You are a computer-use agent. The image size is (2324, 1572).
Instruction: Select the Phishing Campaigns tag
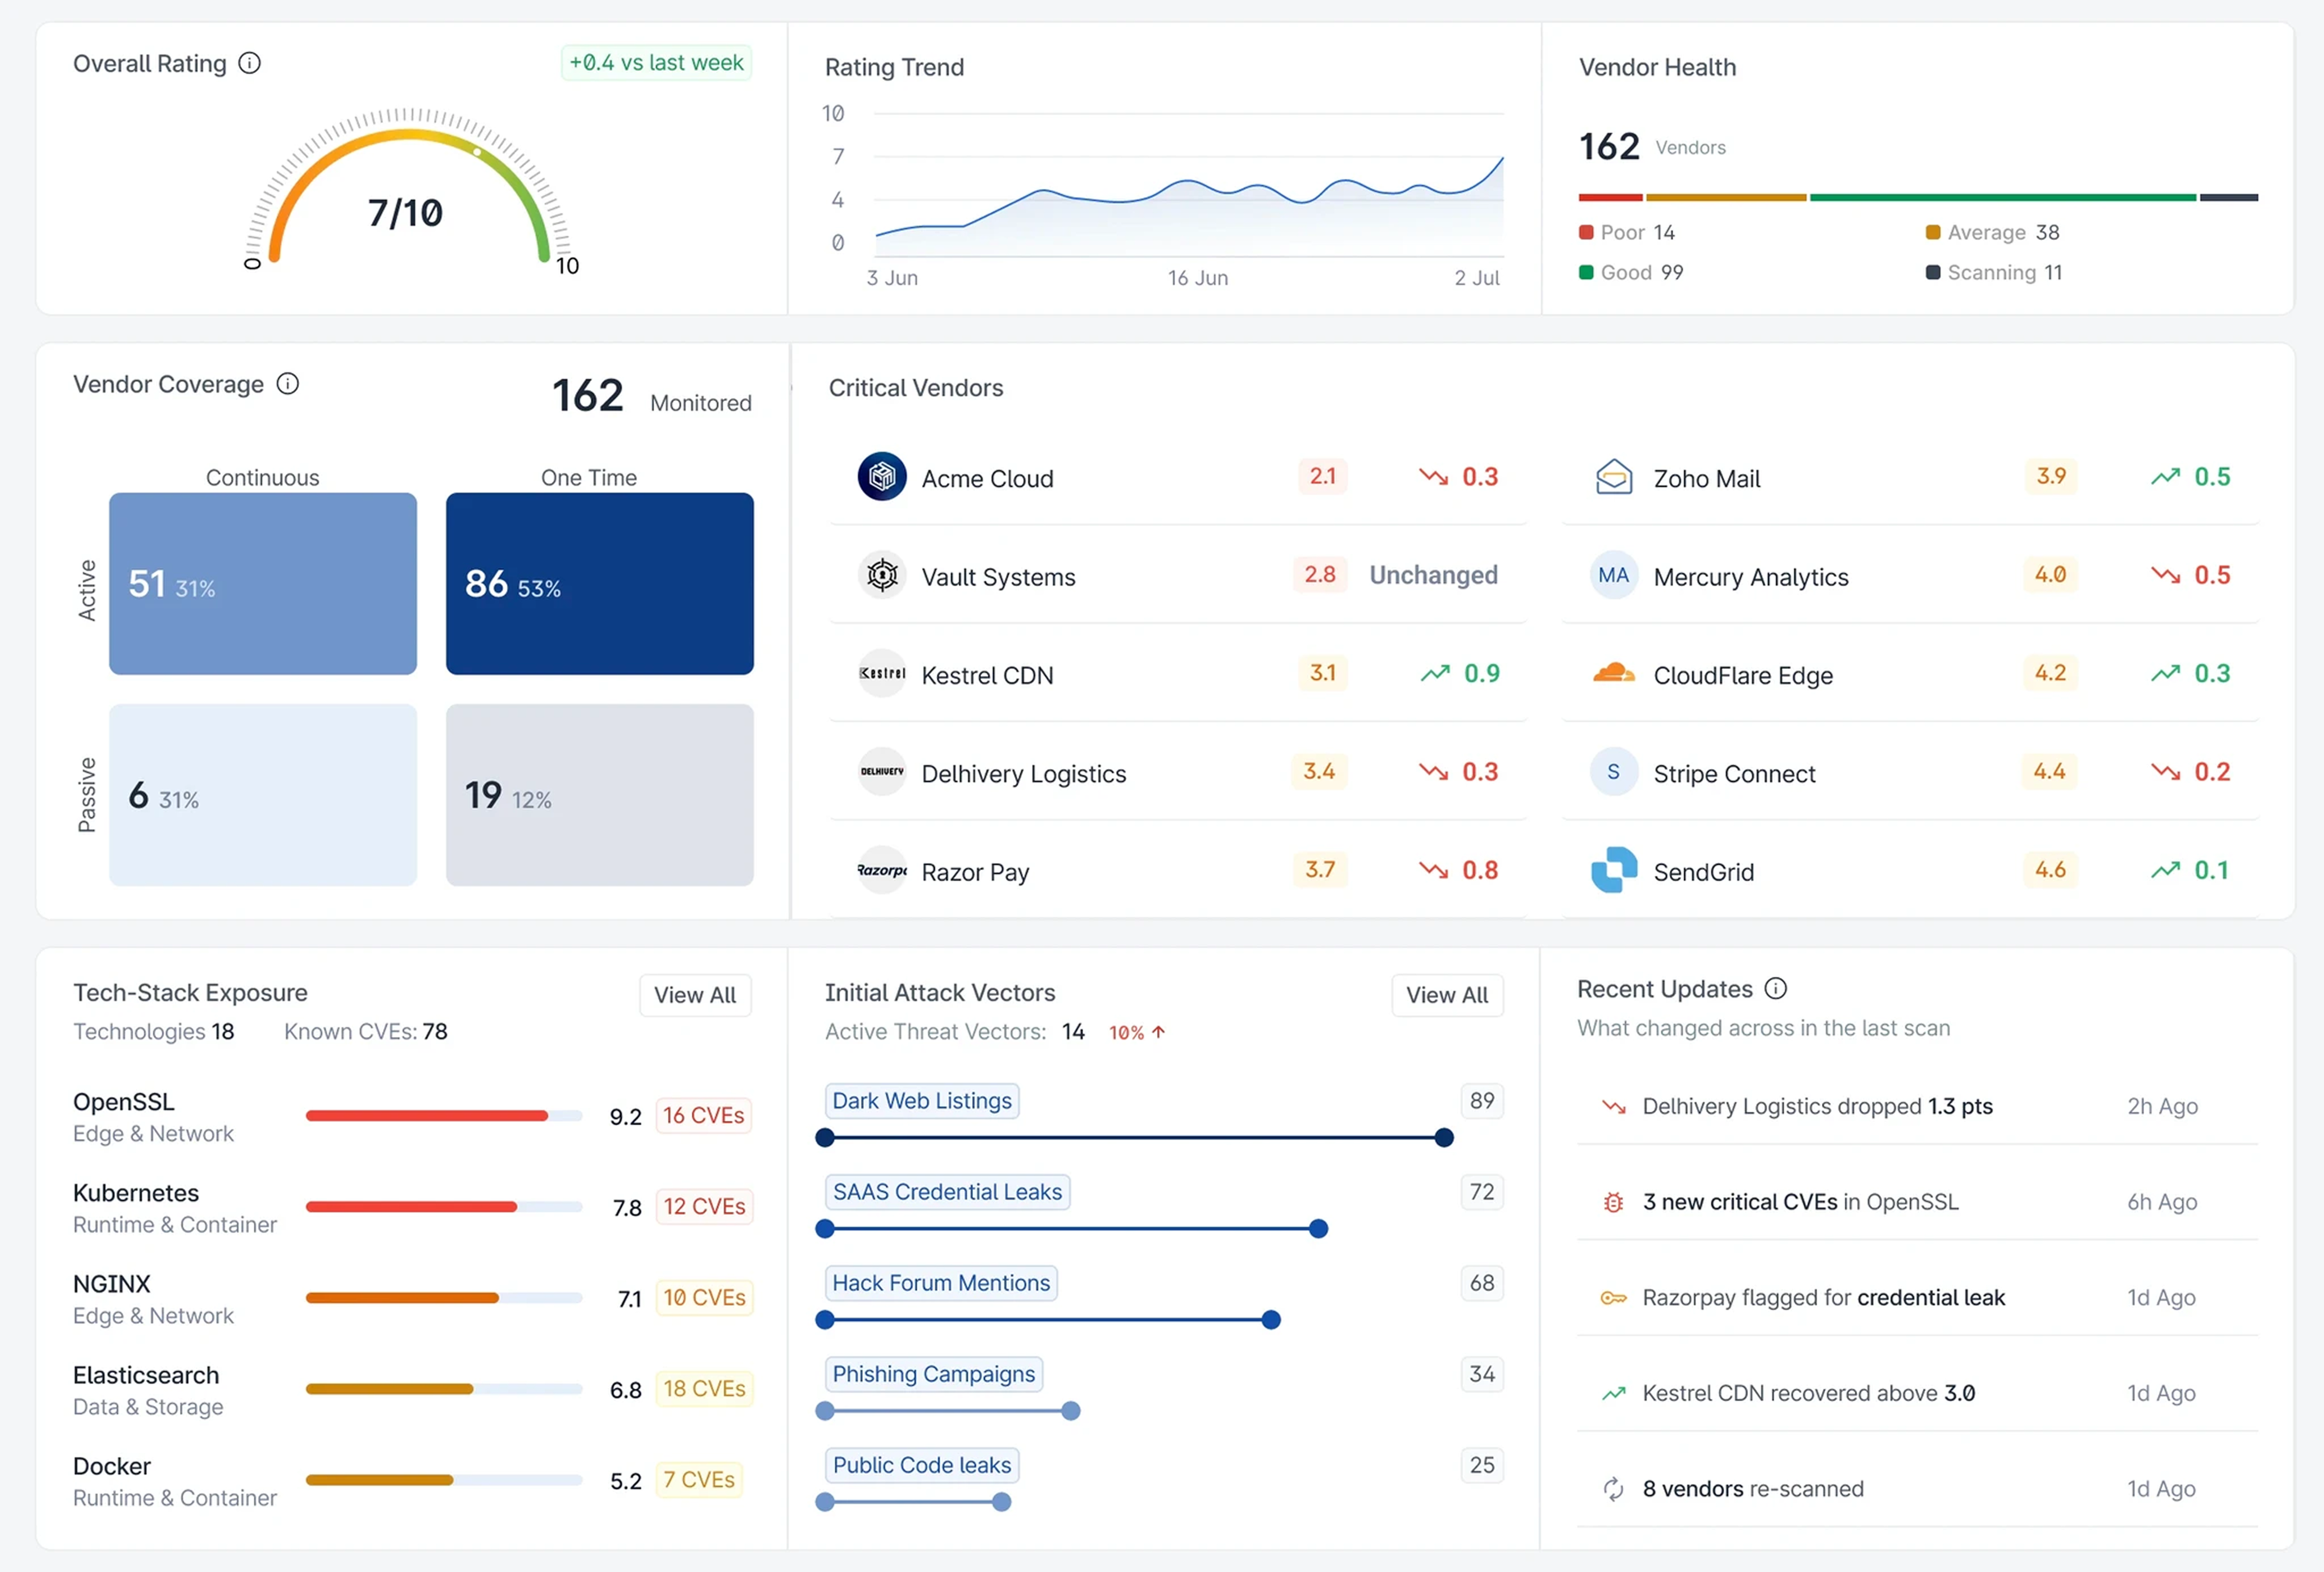(933, 1374)
